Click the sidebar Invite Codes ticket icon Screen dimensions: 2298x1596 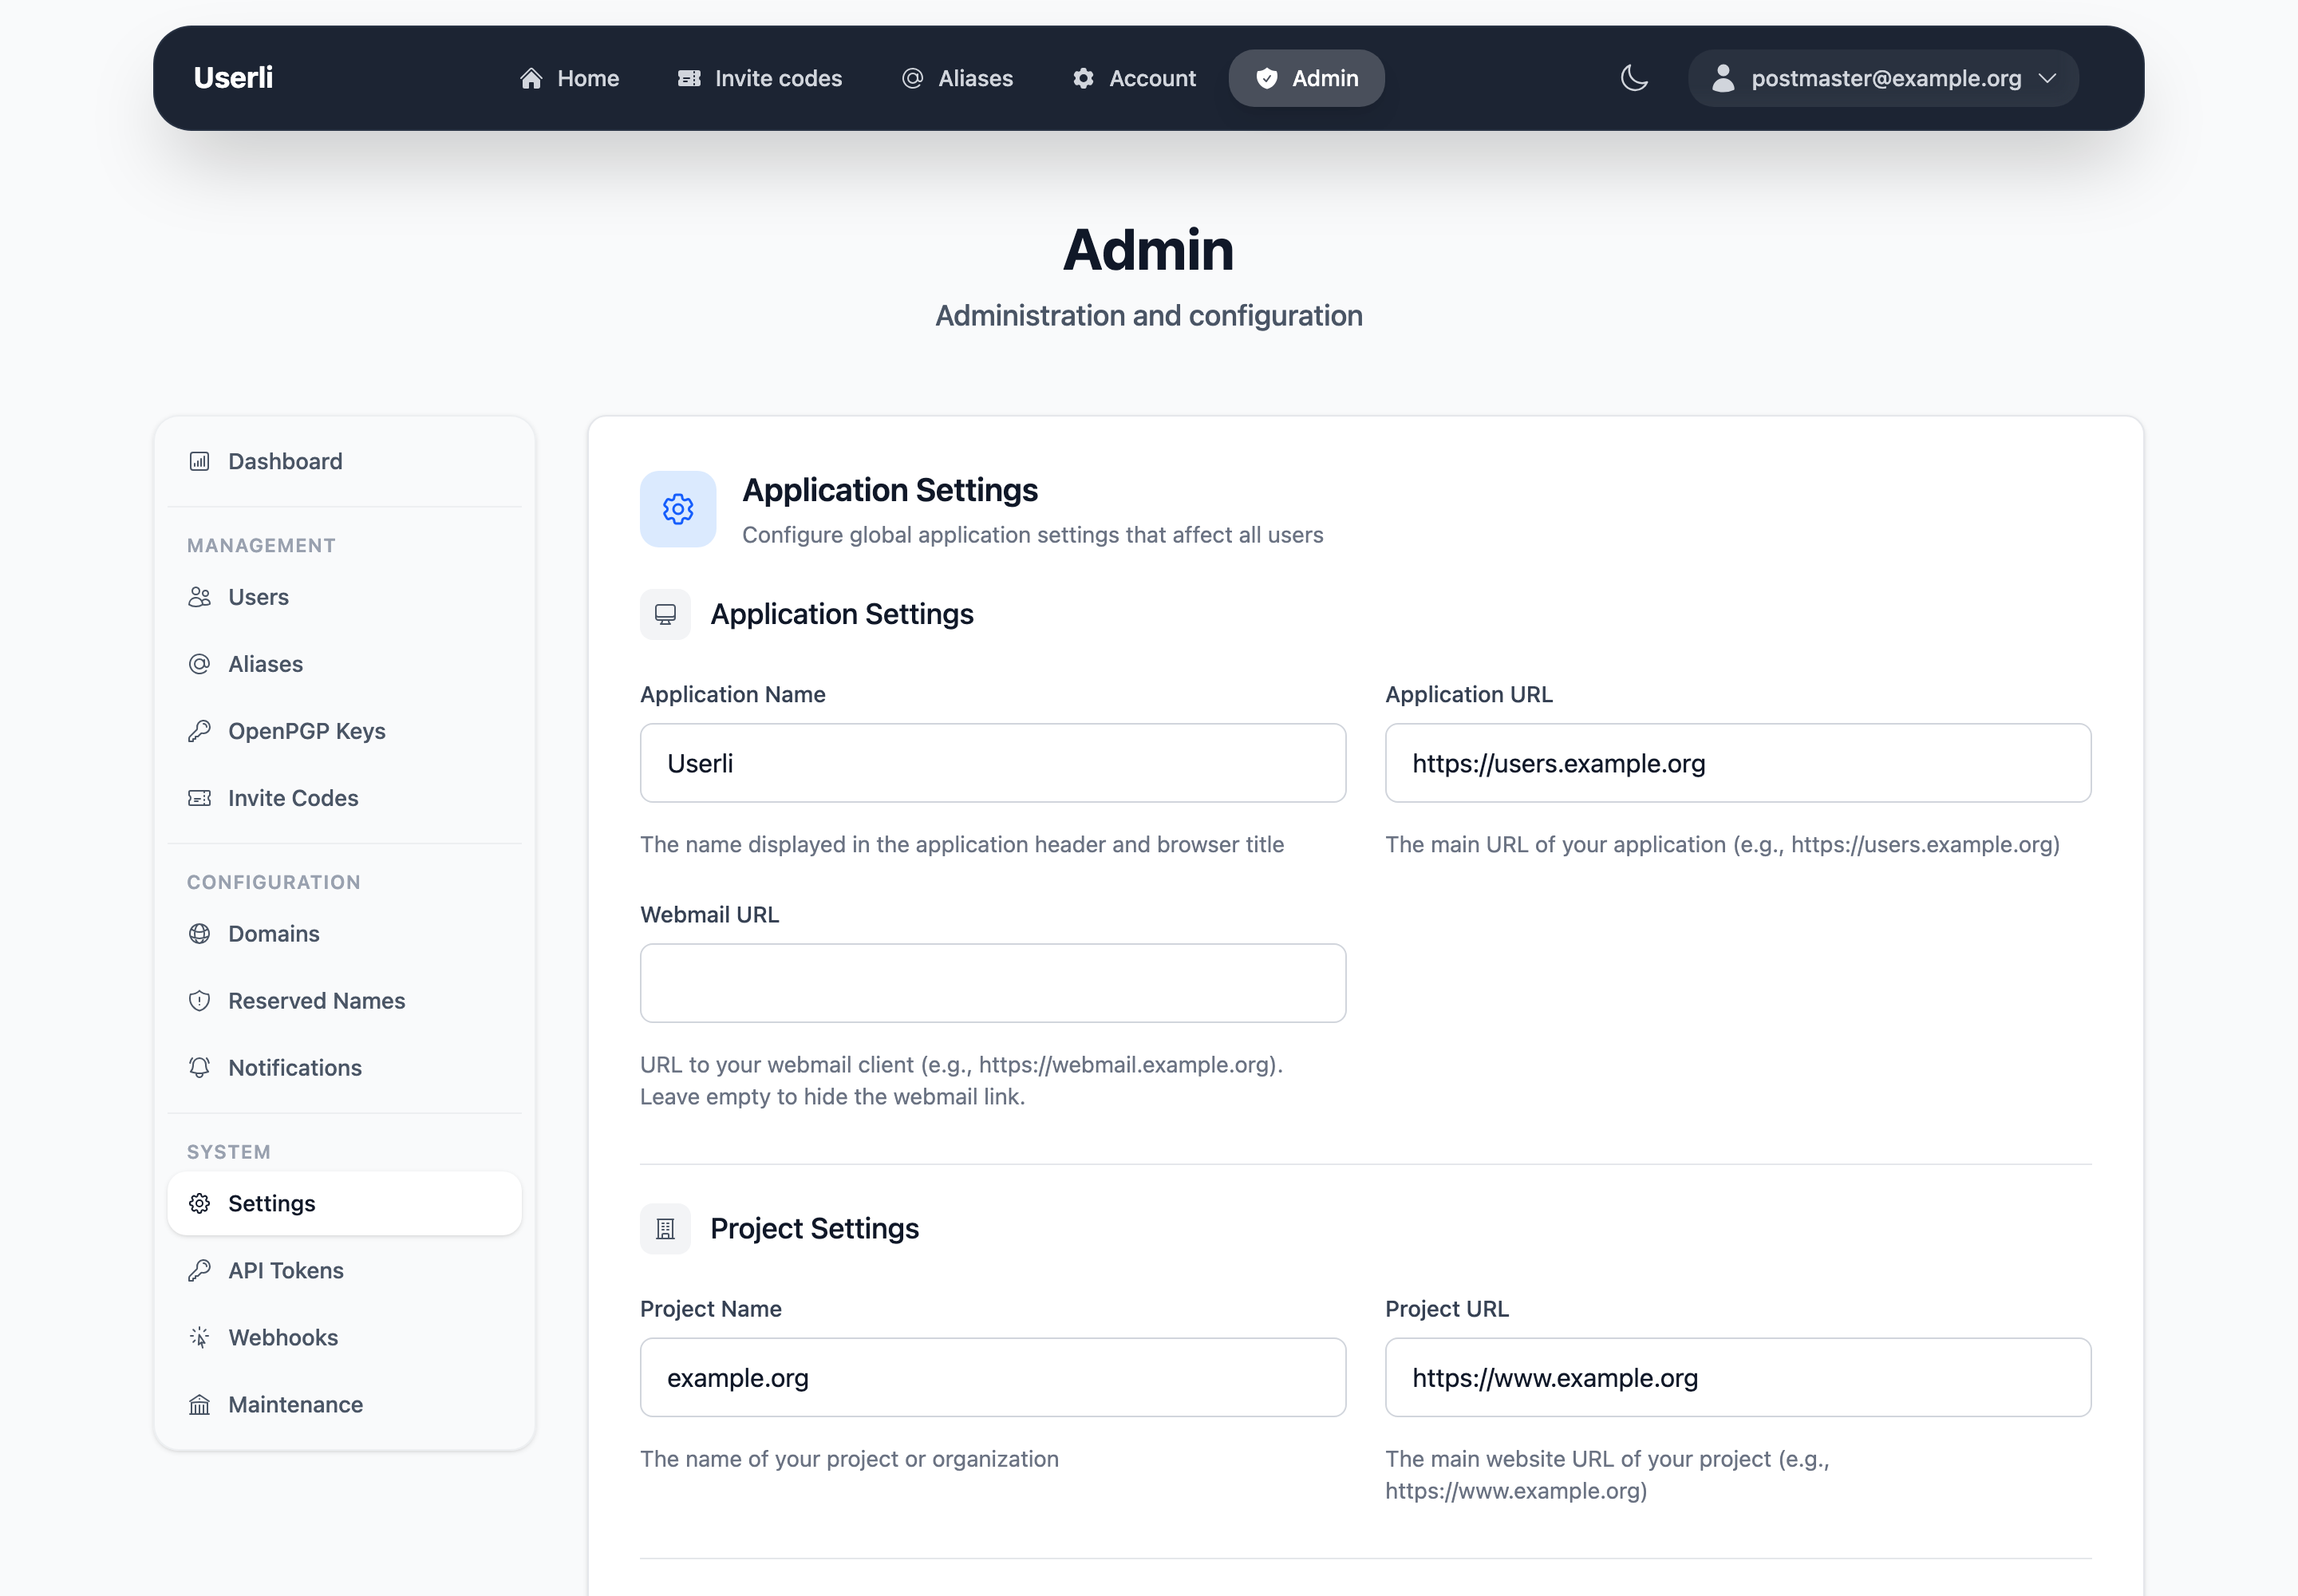tap(200, 798)
